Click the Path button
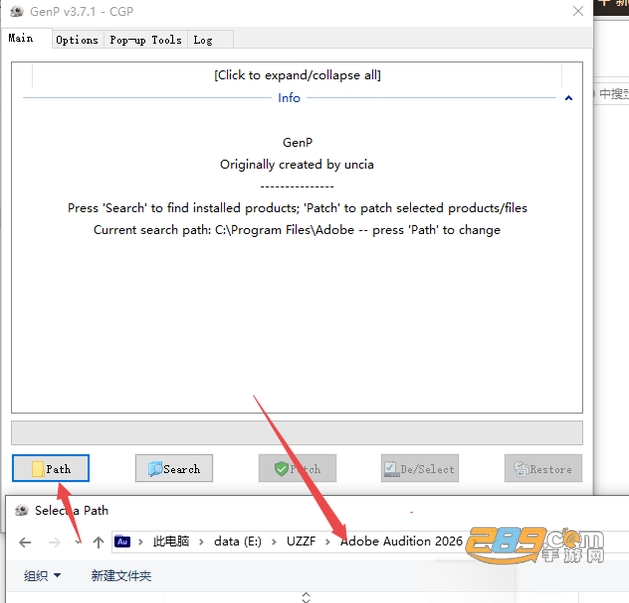 (51, 468)
